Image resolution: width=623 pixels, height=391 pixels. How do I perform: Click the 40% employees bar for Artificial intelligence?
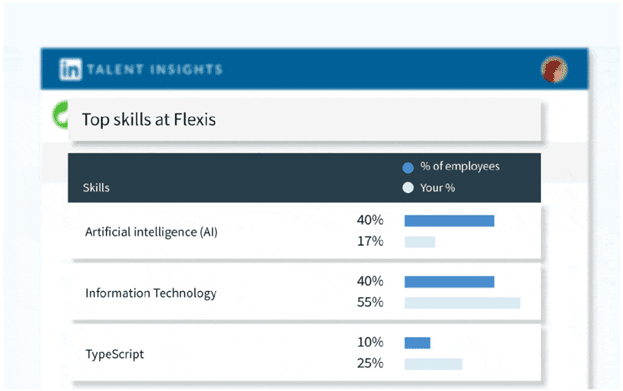tap(449, 221)
